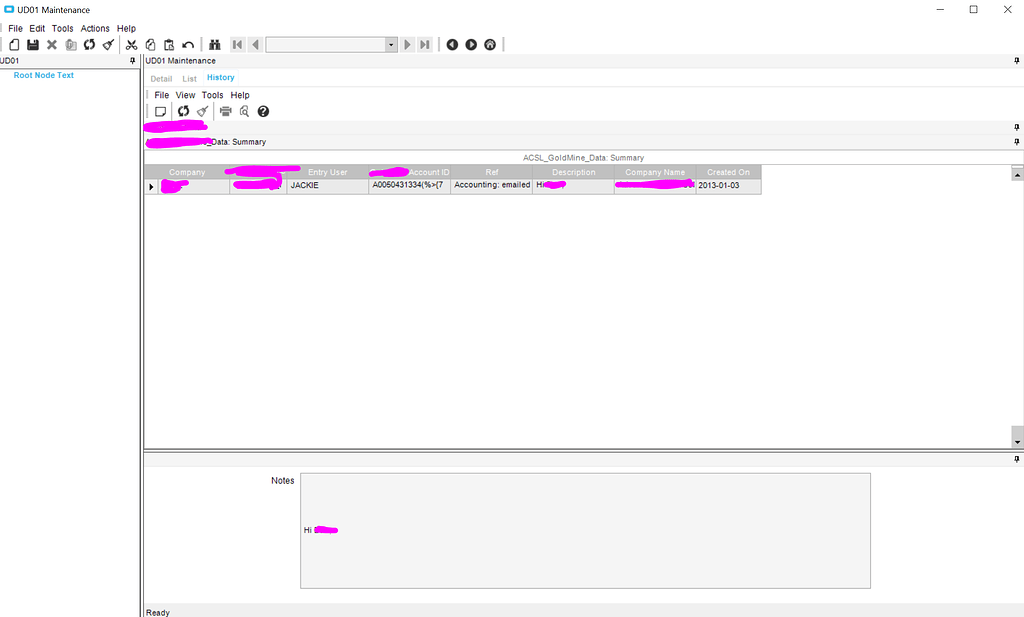Open the Actions menu
This screenshot has width=1024, height=617.
[94, 28]
